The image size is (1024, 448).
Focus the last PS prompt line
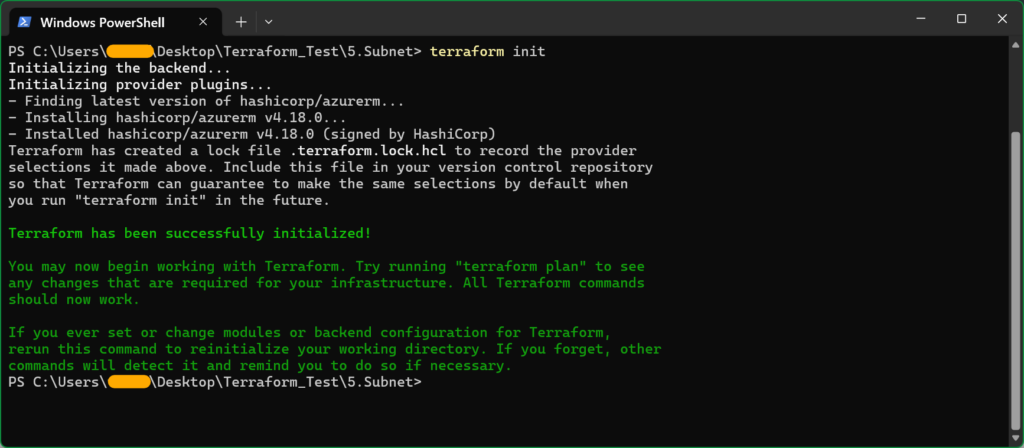(x=216, y=383)
